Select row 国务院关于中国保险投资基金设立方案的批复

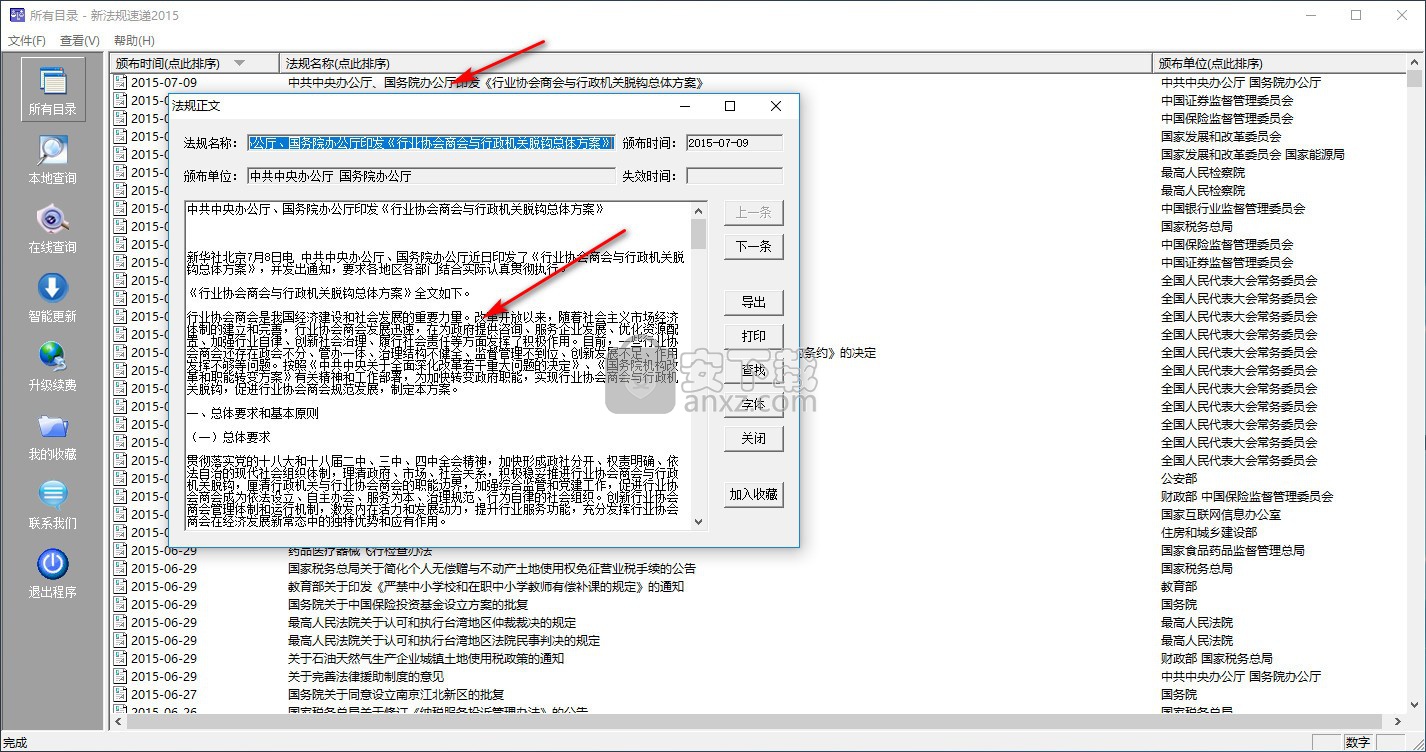pyautogui.click(x=408, y=604)
